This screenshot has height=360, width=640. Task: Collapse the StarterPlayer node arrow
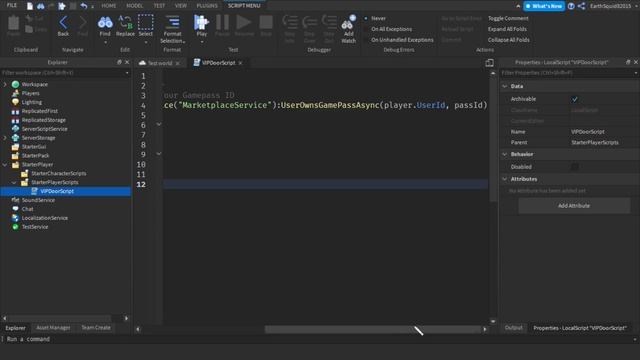[5, 164]
